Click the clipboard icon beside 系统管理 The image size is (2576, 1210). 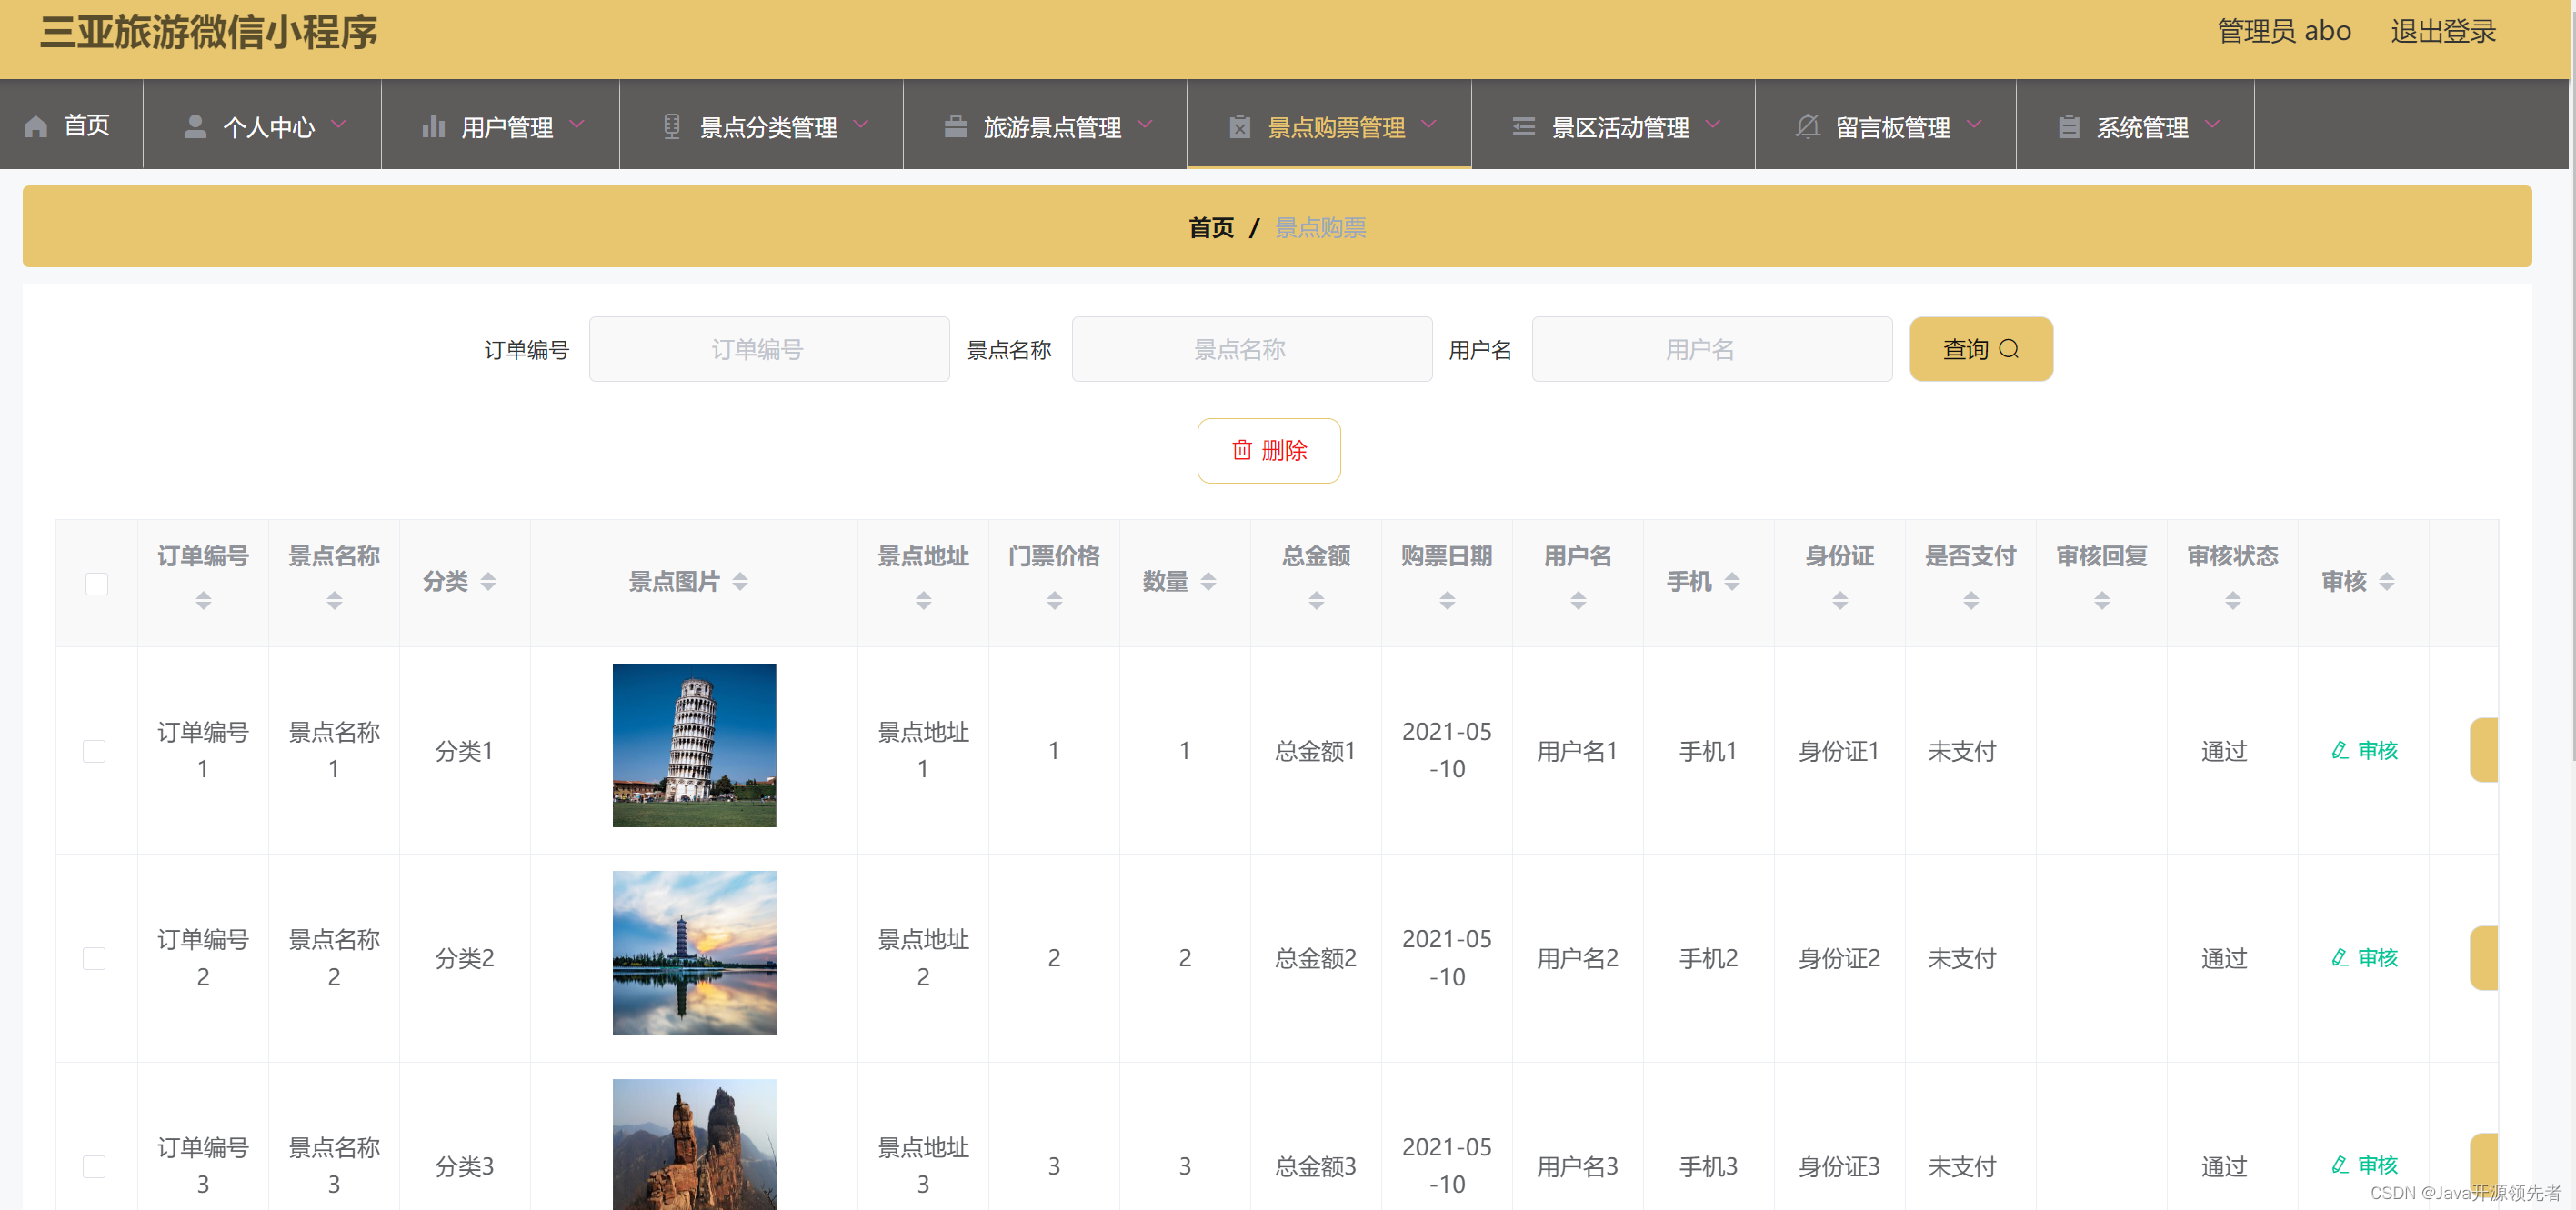pyautogui.click(x=2069, y=126)
